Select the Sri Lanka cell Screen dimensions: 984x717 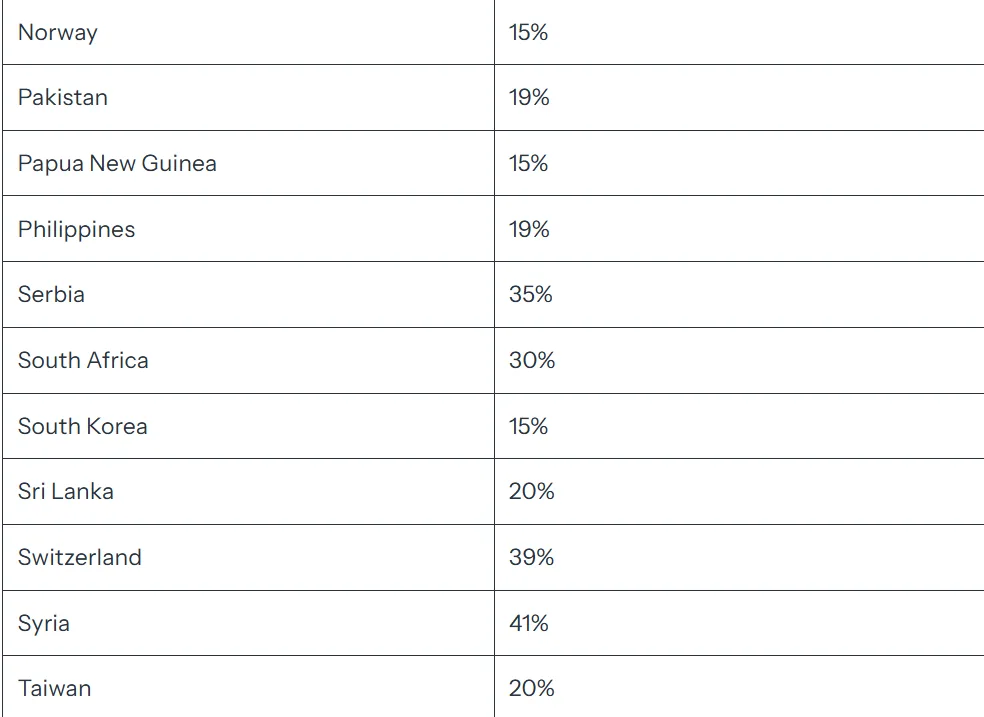point(65,491)
